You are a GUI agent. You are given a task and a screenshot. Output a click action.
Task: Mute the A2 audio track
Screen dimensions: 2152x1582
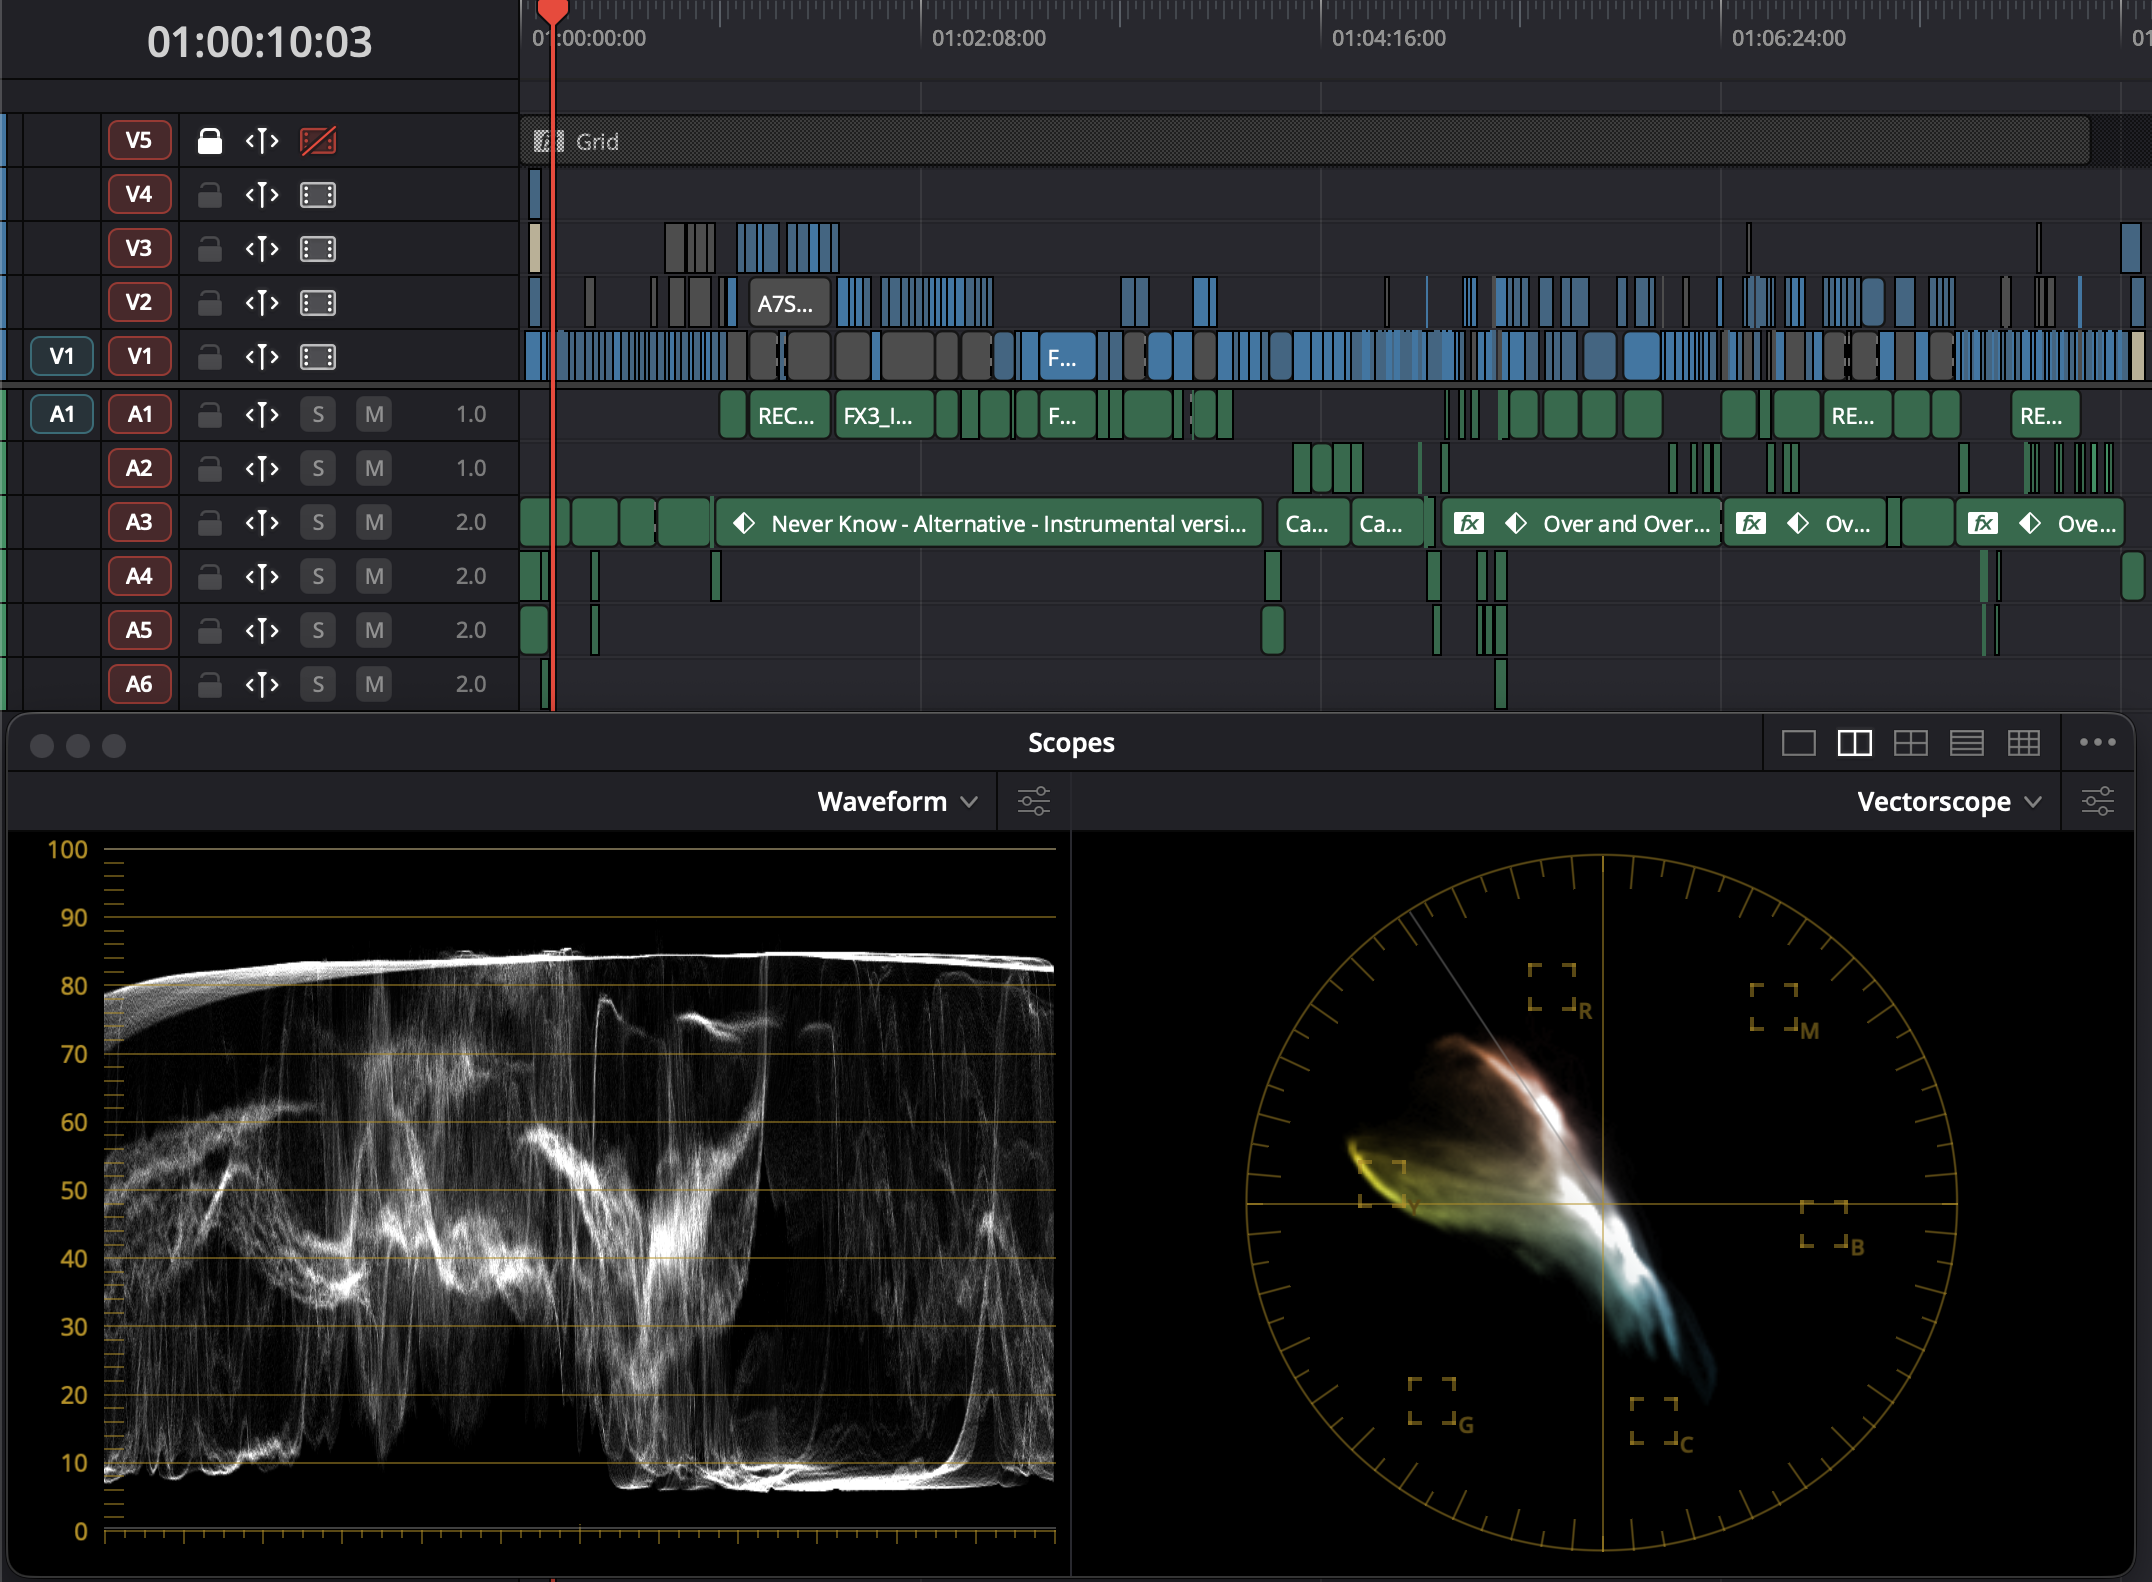pyautogui.click(x=374, y=469)
